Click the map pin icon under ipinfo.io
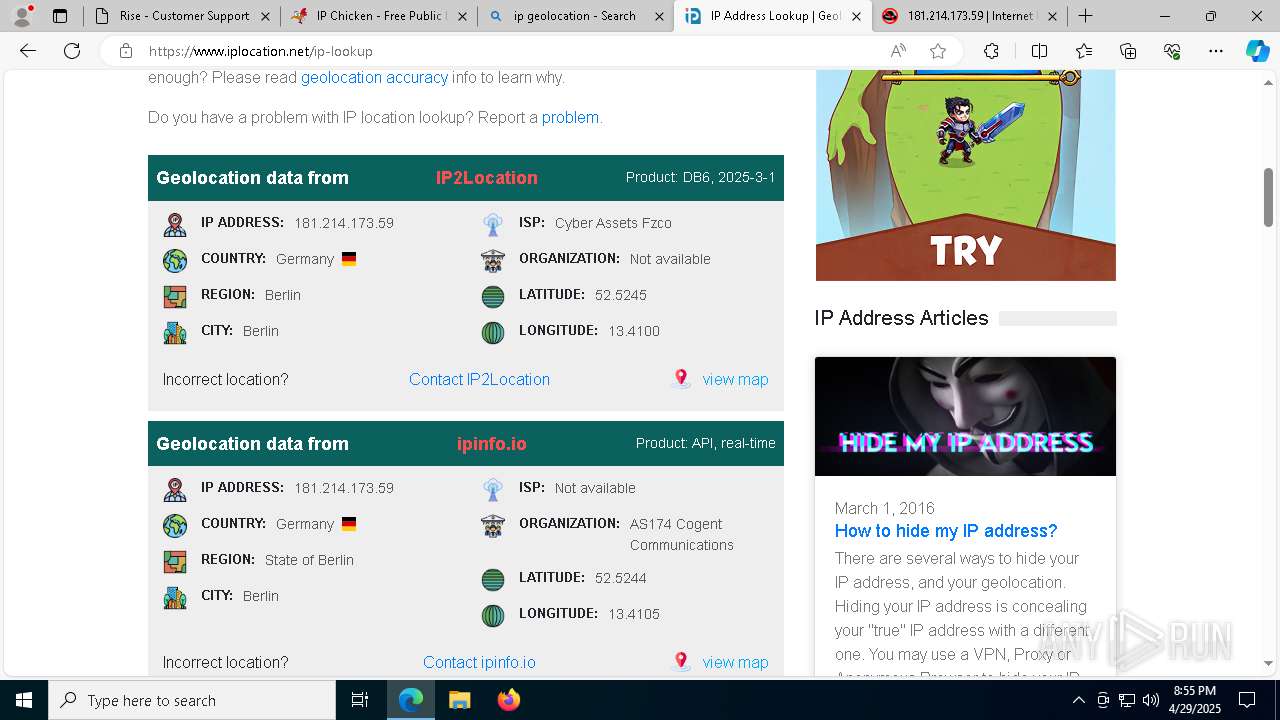1280x720 pixels. [x=681, y=661]
